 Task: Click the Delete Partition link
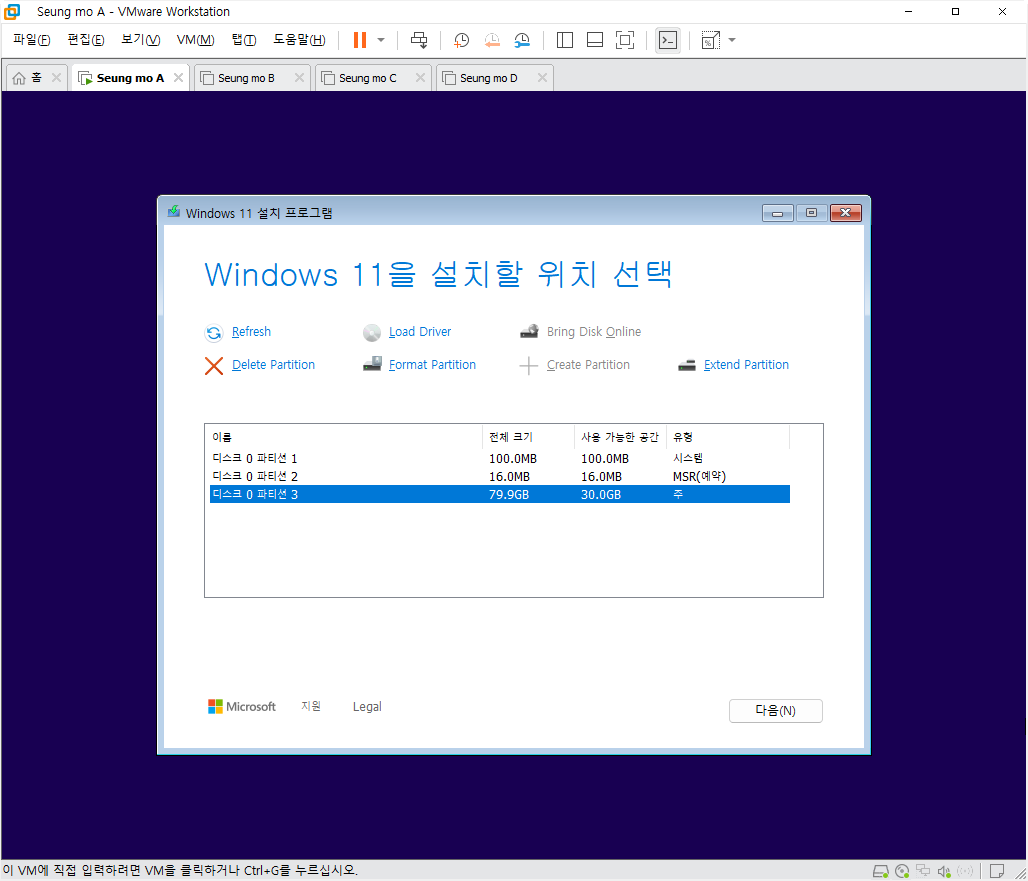[273, 364]
